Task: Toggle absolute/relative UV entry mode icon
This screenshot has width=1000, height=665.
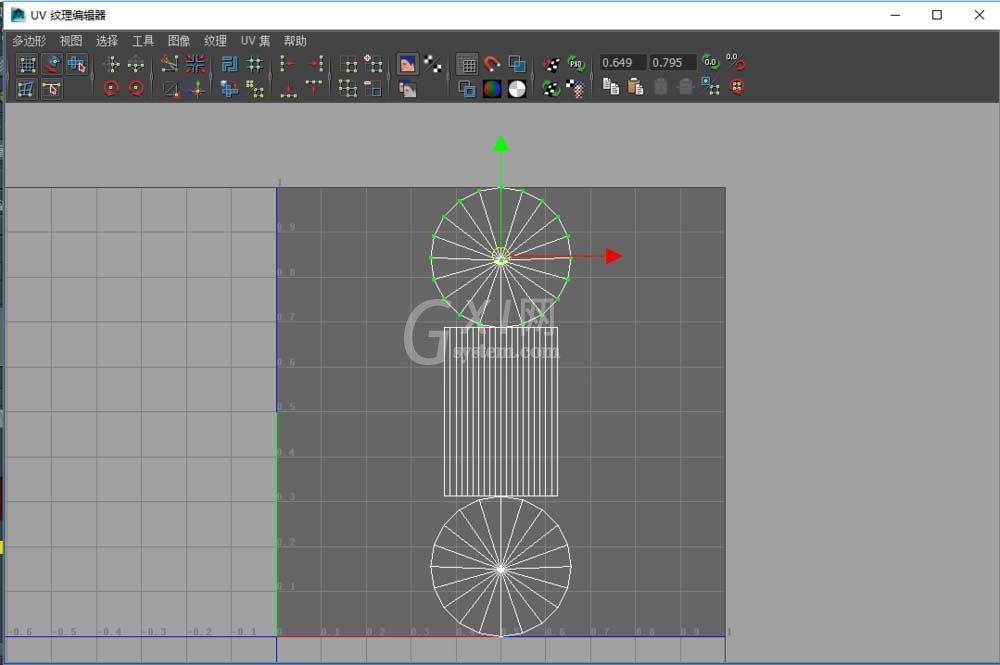Action: click(735, 62)
